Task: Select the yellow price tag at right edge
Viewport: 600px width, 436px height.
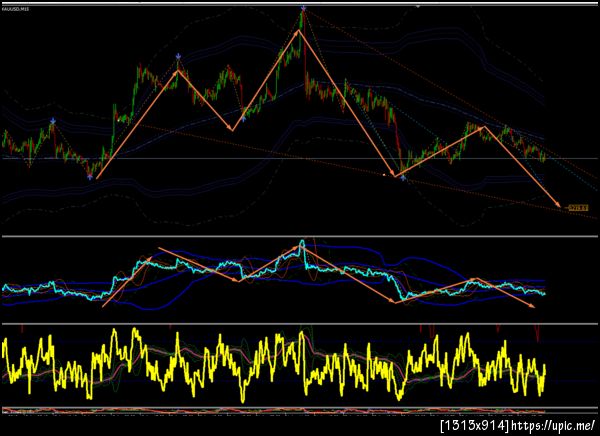Action: [578, 208]
